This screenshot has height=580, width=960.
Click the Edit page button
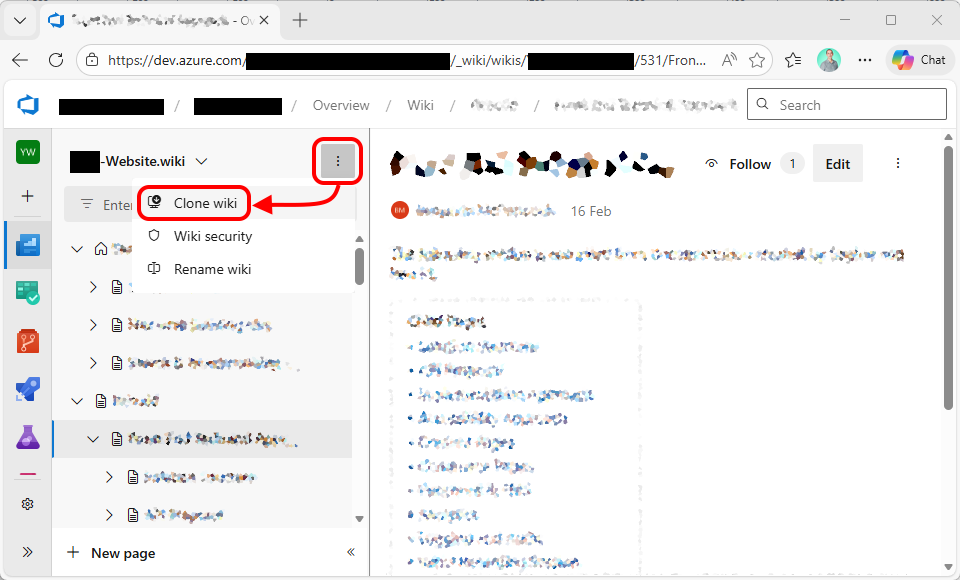(x=837, y=164)
